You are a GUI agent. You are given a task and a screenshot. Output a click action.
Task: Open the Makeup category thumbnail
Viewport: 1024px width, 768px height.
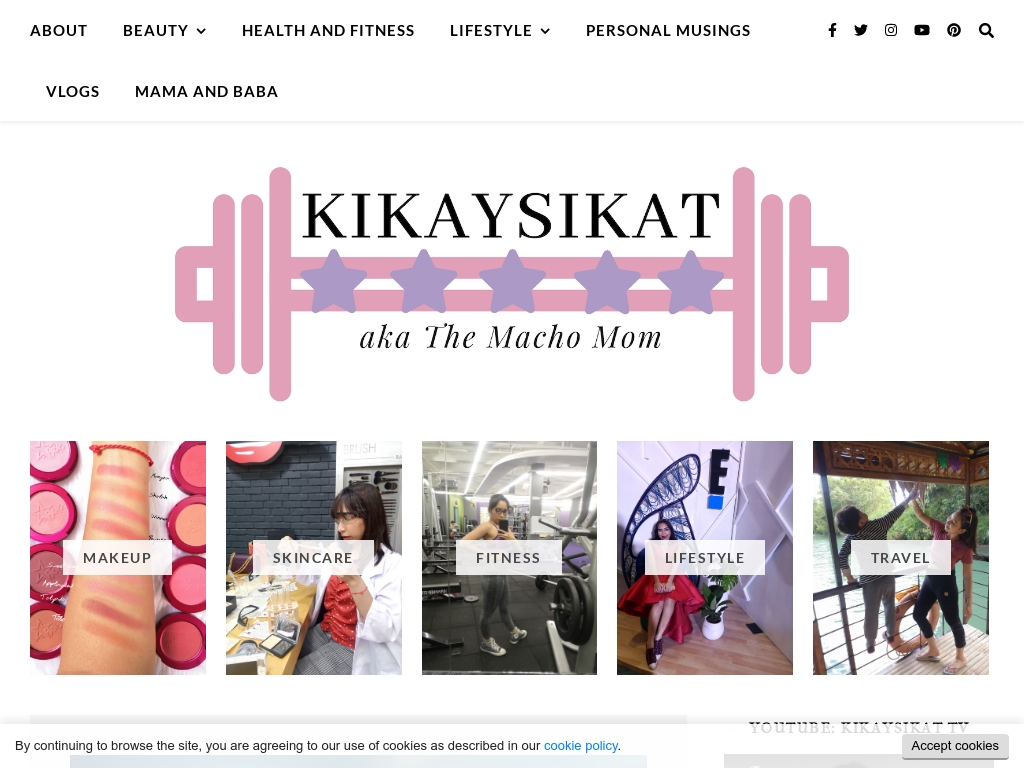[x=118, y=558]
